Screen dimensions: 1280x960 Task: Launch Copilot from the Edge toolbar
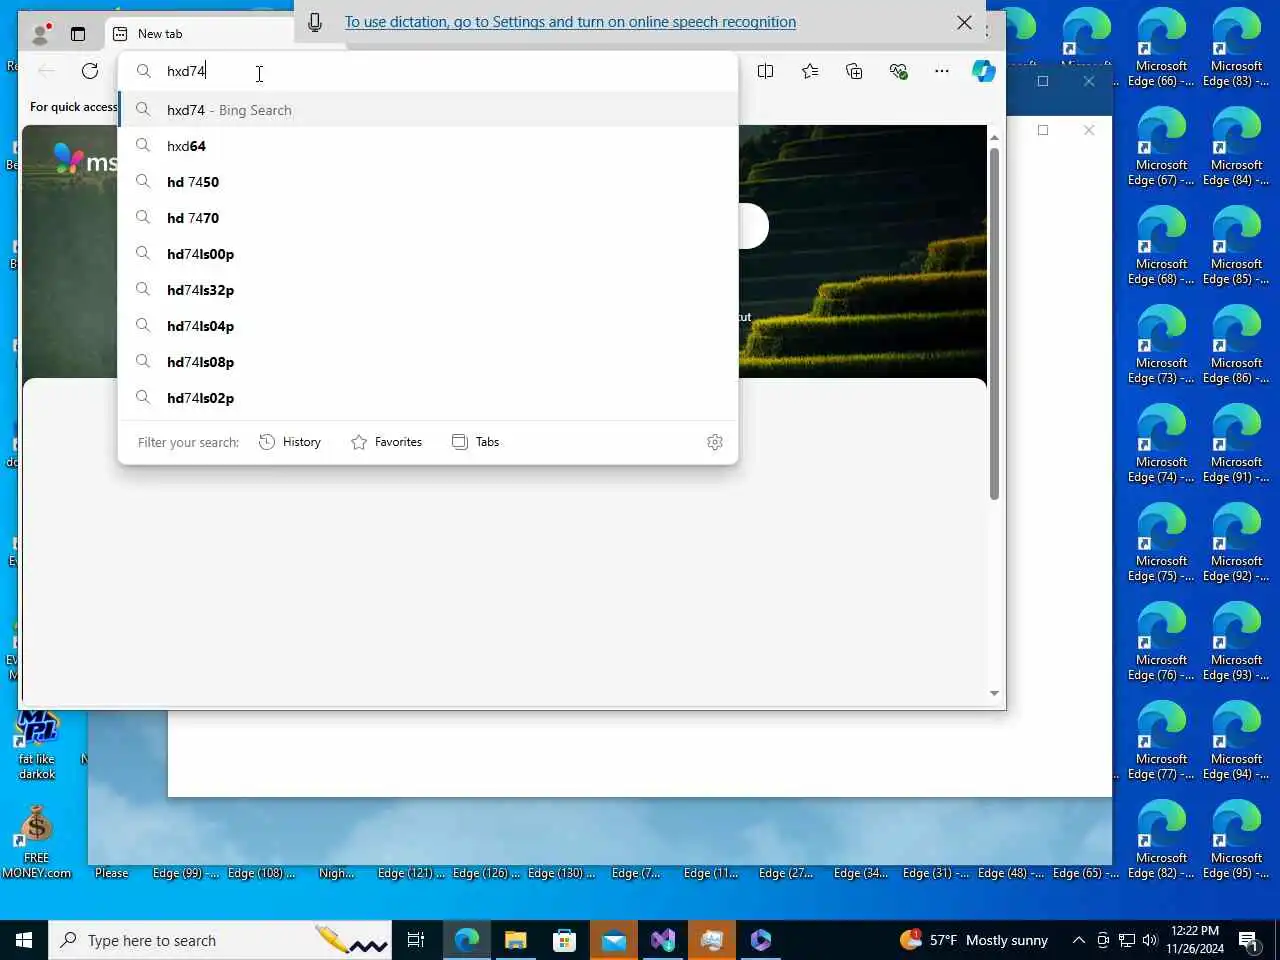coord(984,71)
